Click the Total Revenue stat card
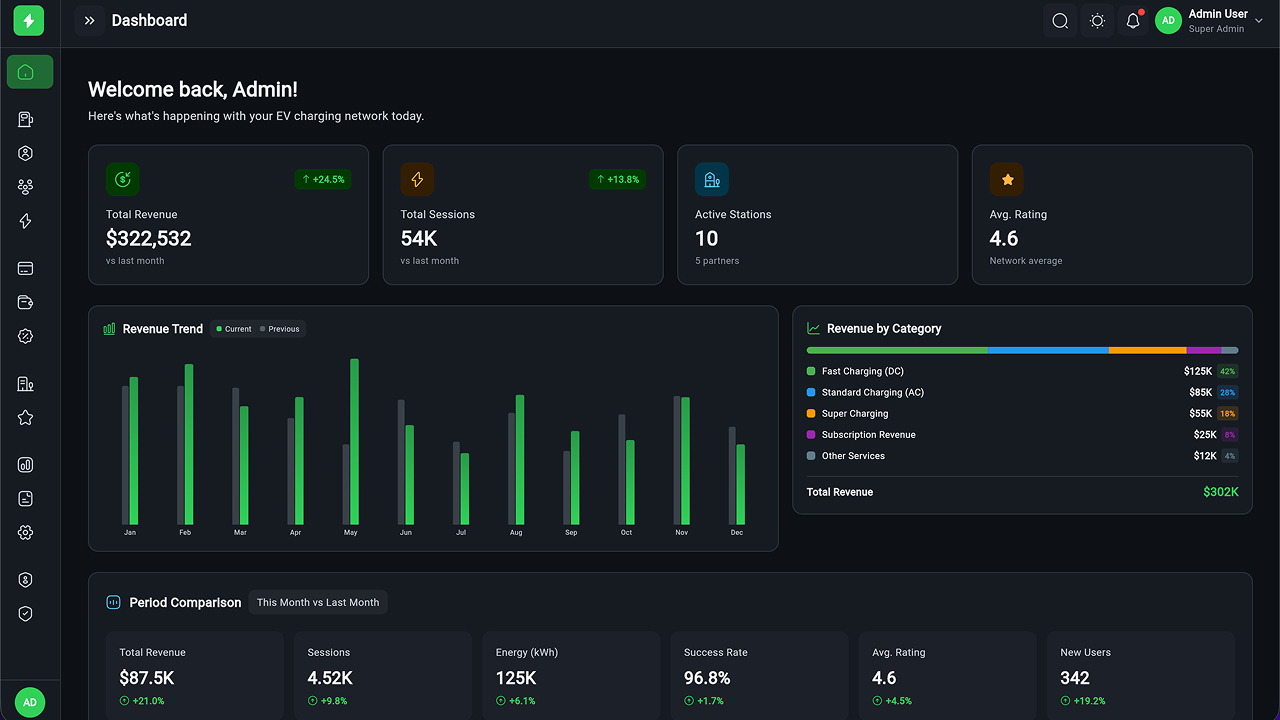The height and width of the screenshot is (720, 1280). (x=228, y=215)
